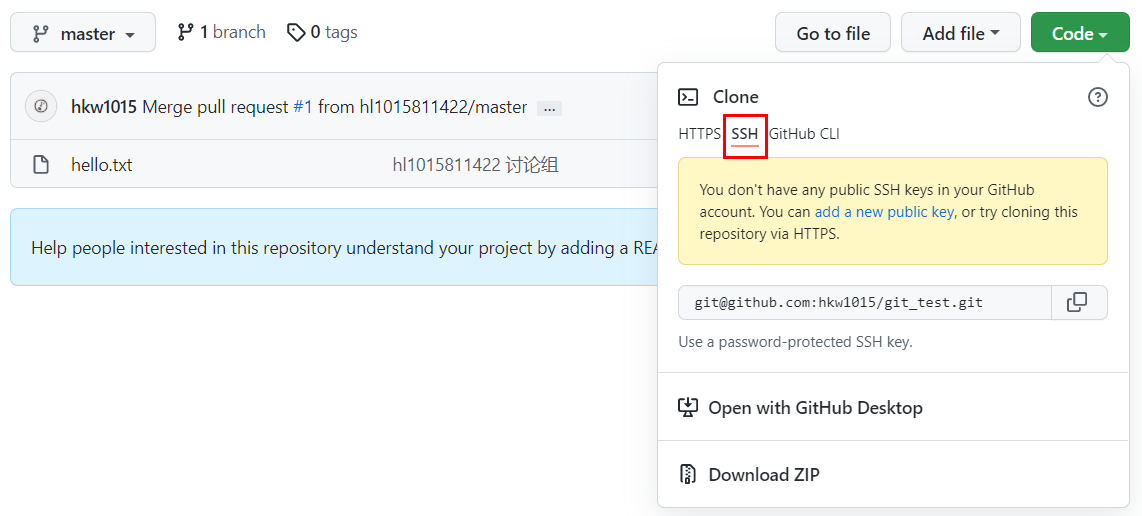
Task: Click the 'Use a password-protected SSH key.' text
Action: (x=795, y=341)
